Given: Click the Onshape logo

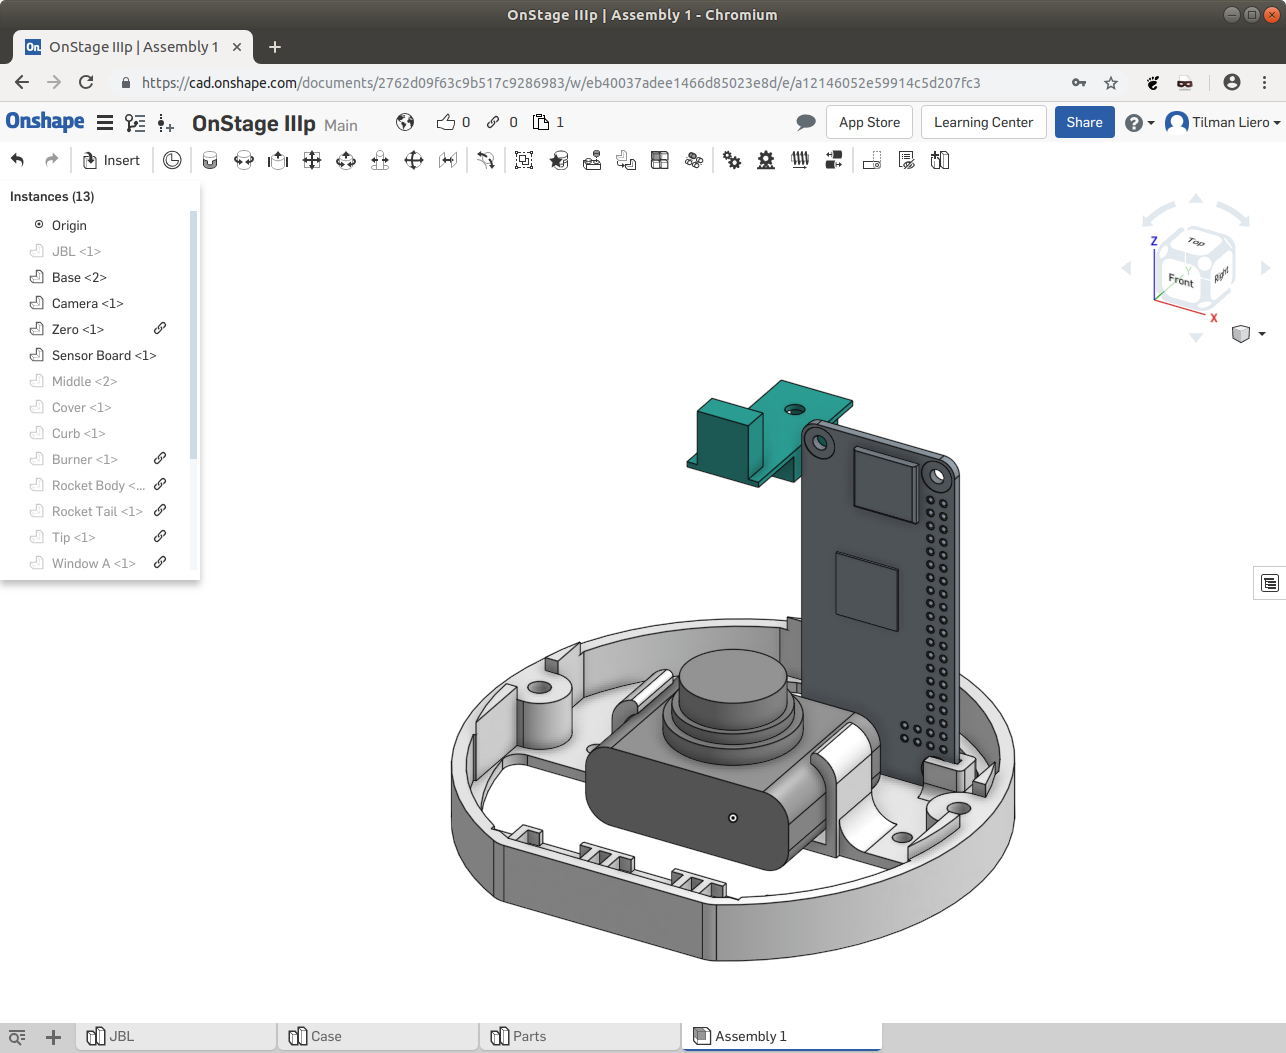Looking at the screenshot, I should 45,122.
